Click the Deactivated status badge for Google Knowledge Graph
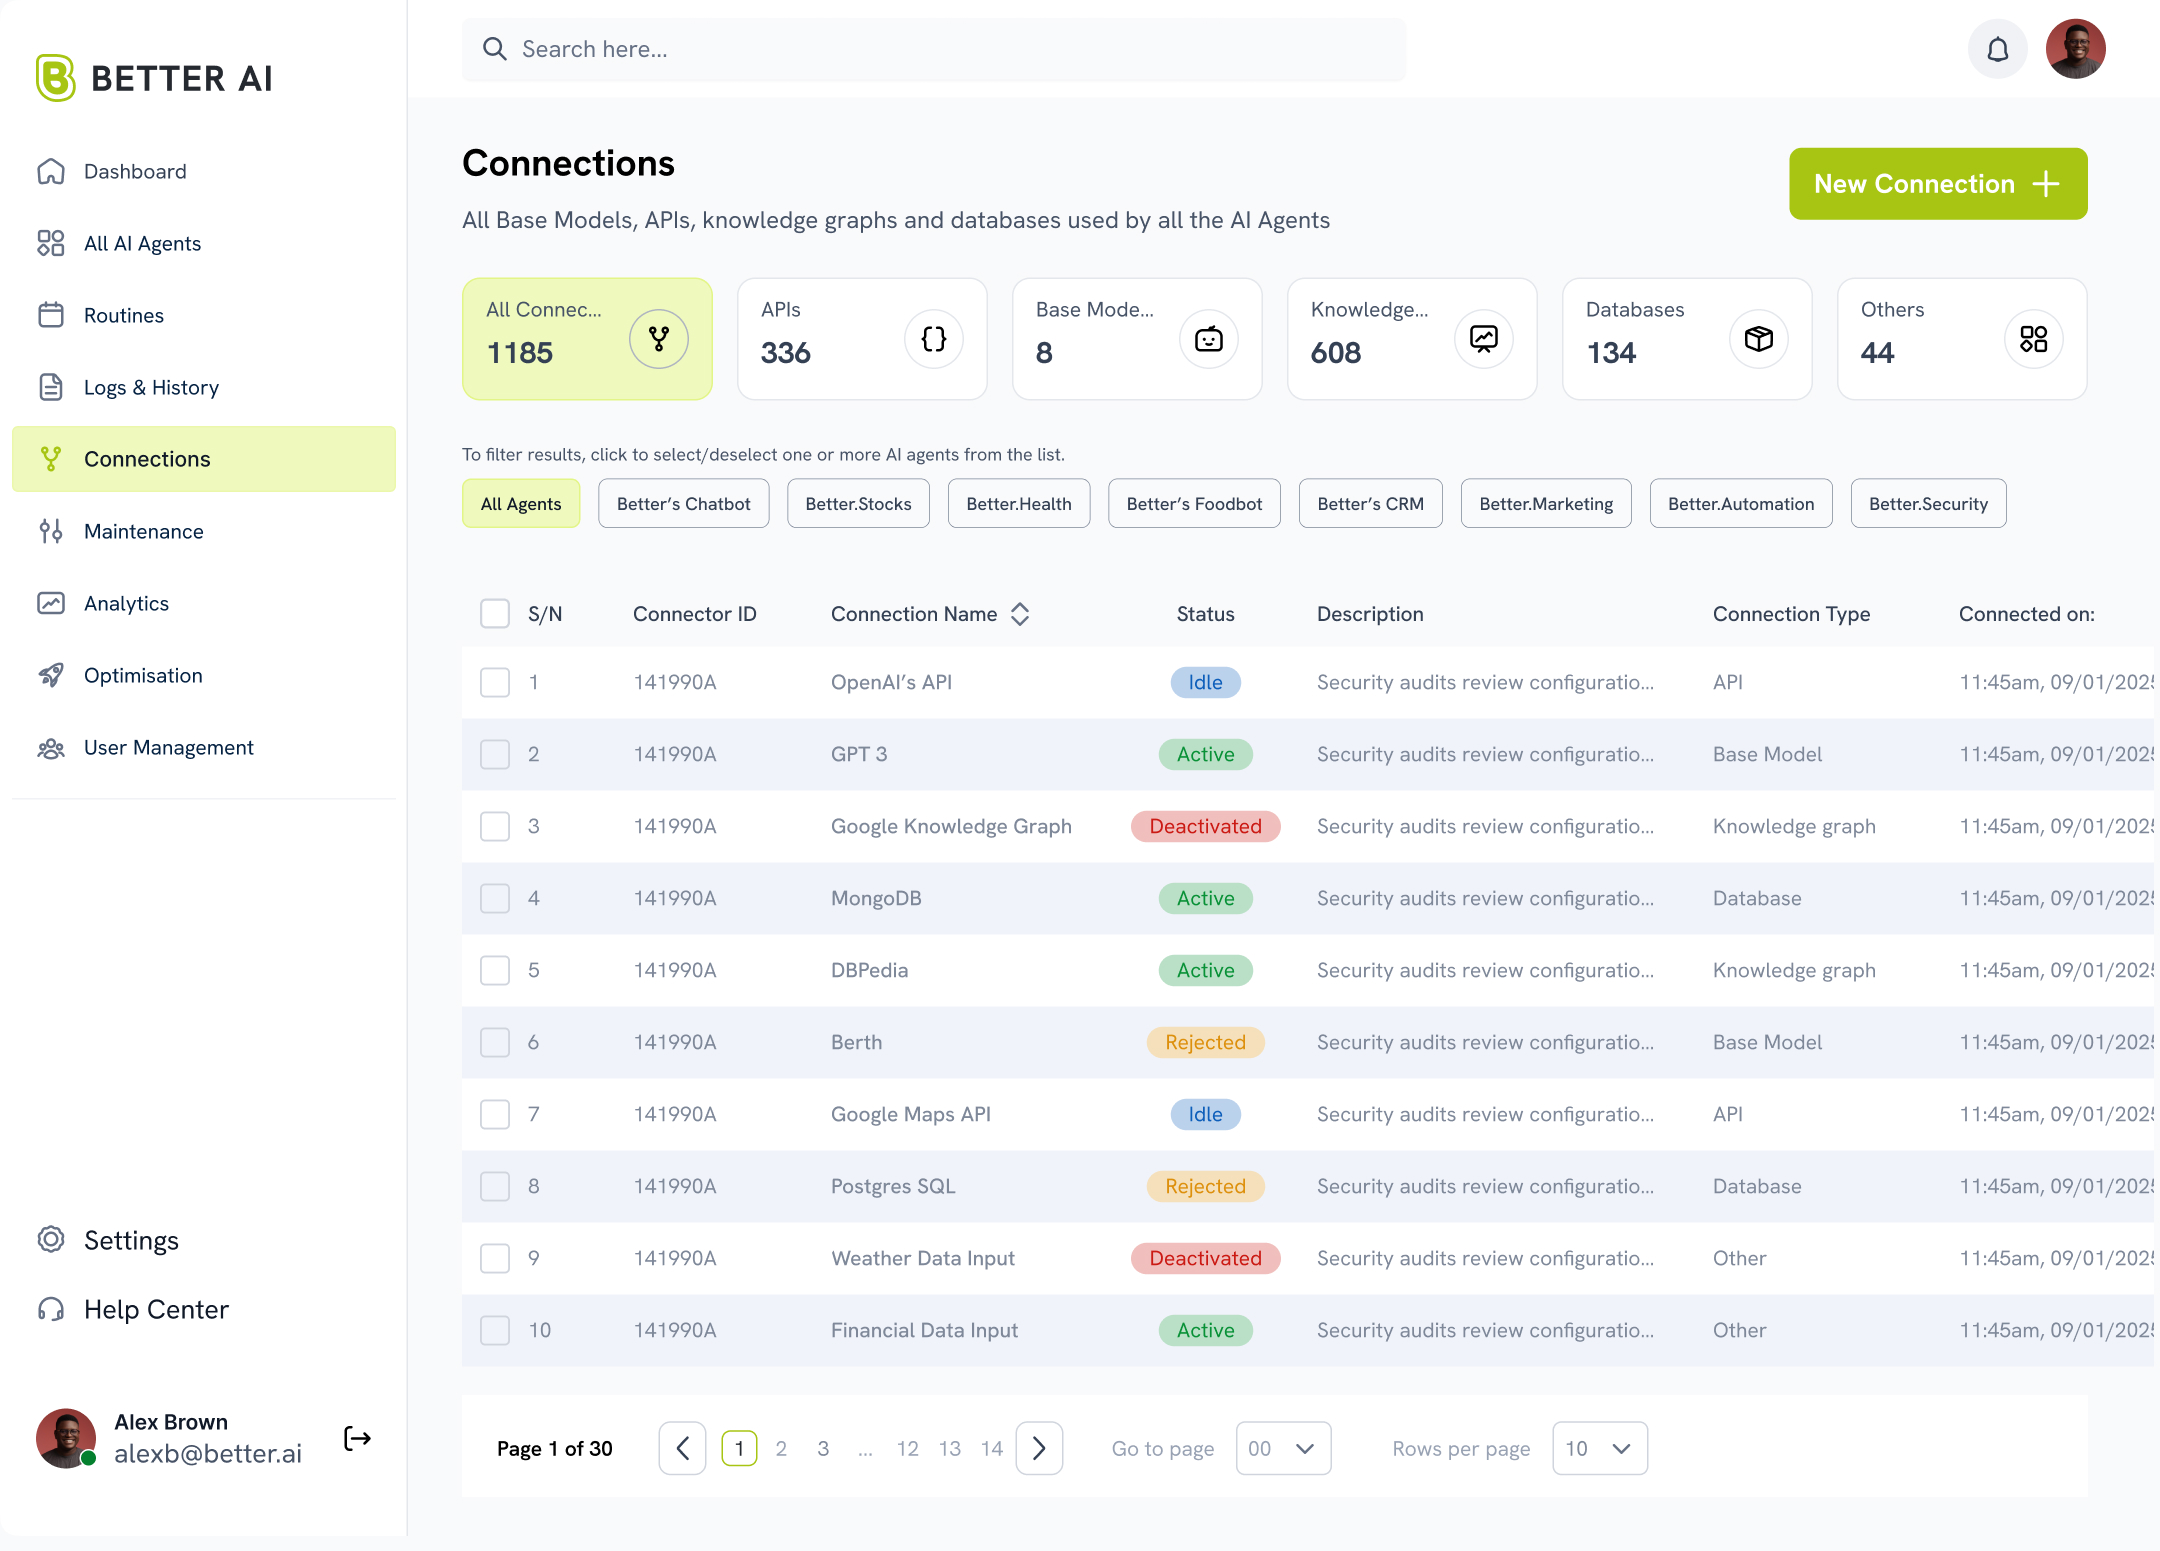Image resolution: width=2160 pixels, height=1551 pixels. pos(1205,826)
